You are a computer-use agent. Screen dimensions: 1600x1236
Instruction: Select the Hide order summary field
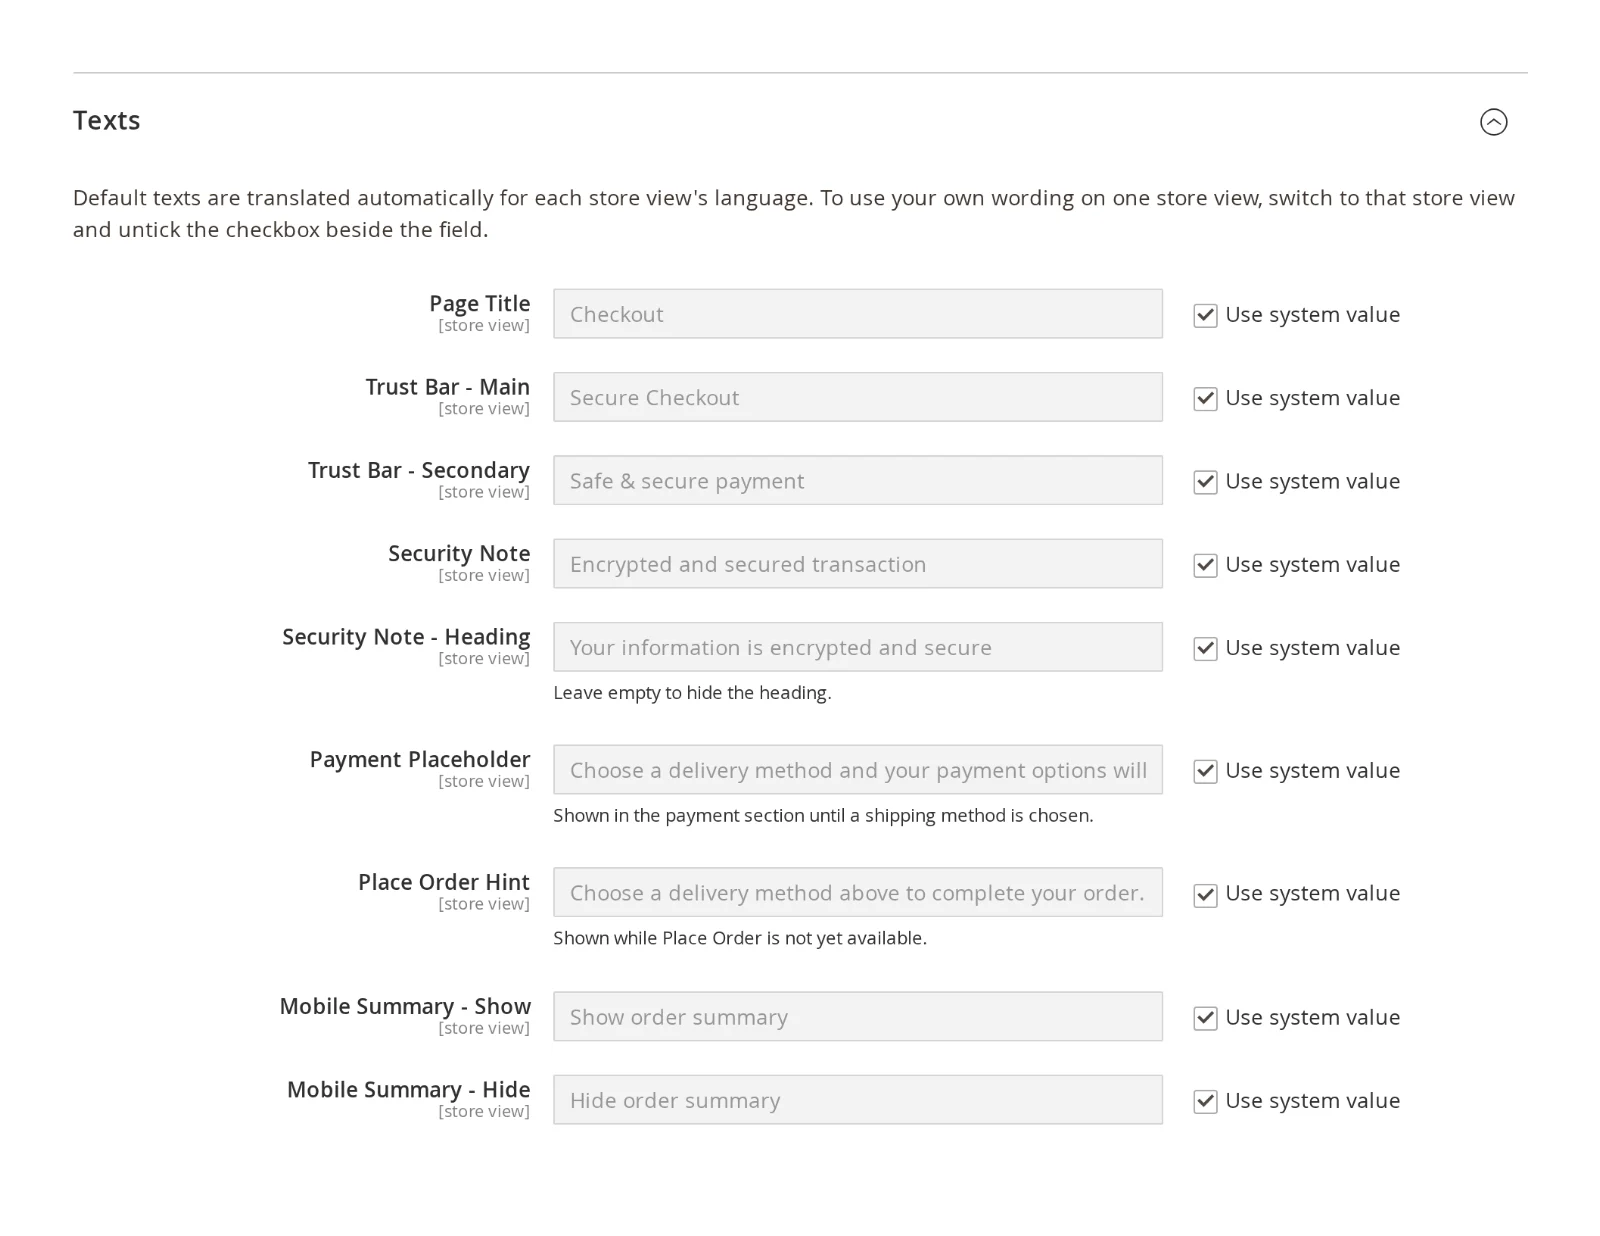point(858,1100)
